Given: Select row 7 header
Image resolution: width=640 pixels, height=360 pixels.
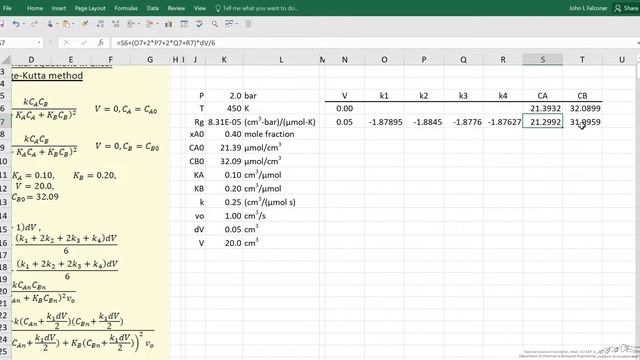Looking at the screenshot, I should click(x=4, y=122).
